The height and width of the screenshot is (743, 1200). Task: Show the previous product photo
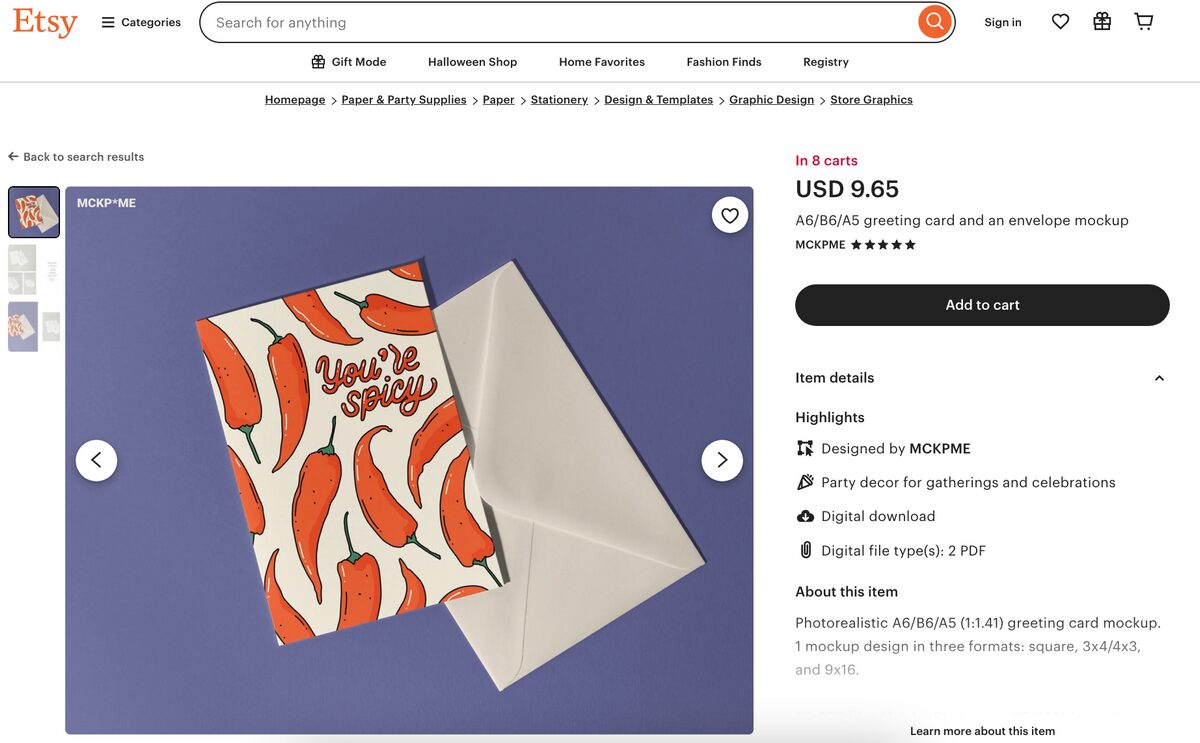96,460
